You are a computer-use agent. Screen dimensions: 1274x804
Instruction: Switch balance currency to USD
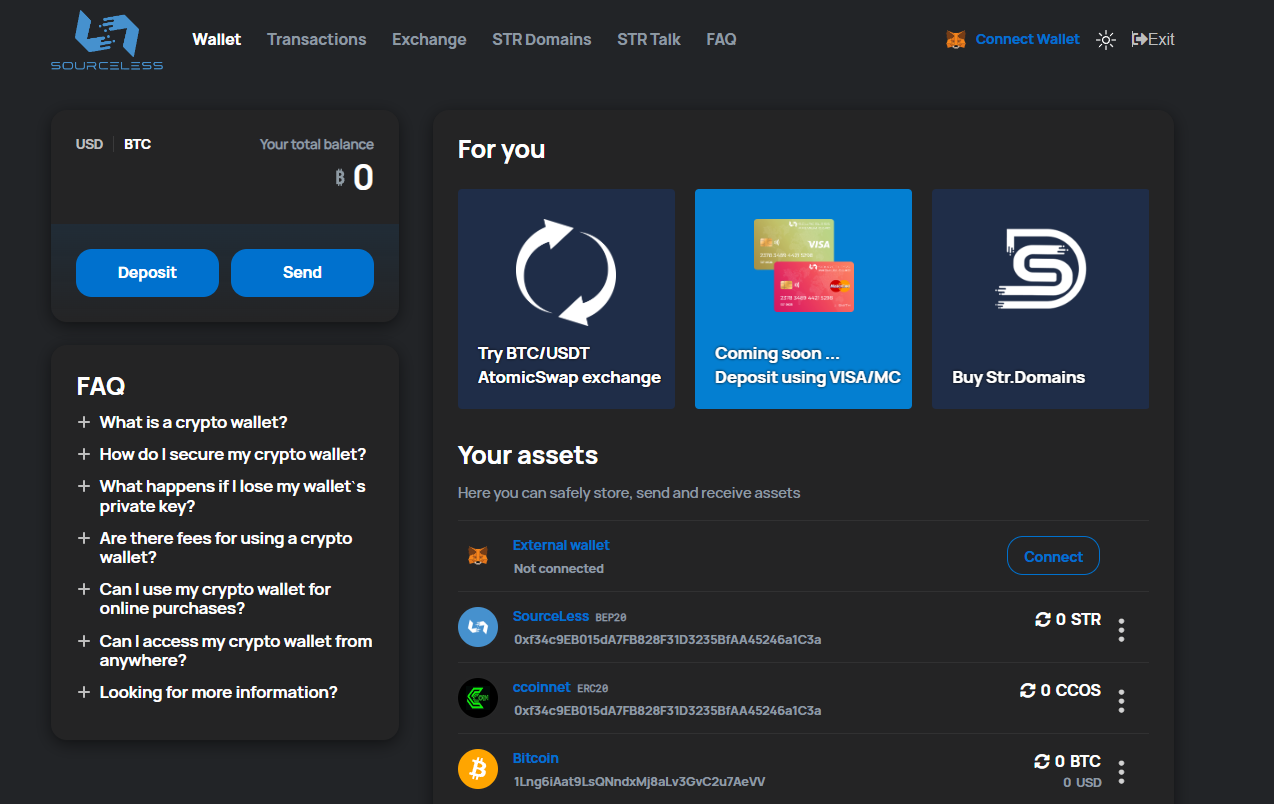(89, 144)
